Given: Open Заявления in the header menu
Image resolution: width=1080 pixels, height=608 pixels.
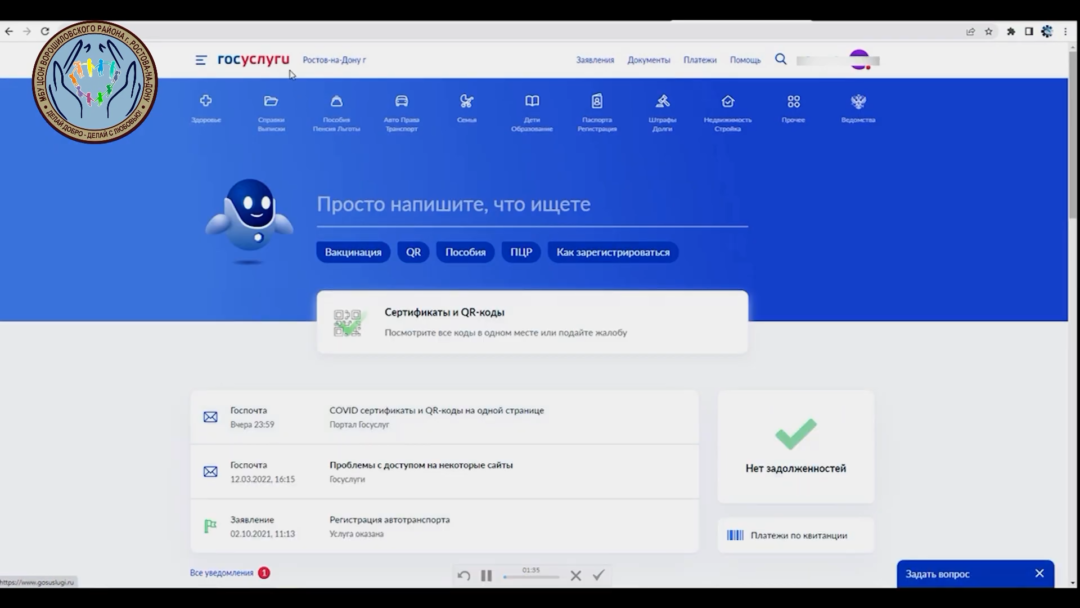Looking at the screenshot, I should [594, 60].
